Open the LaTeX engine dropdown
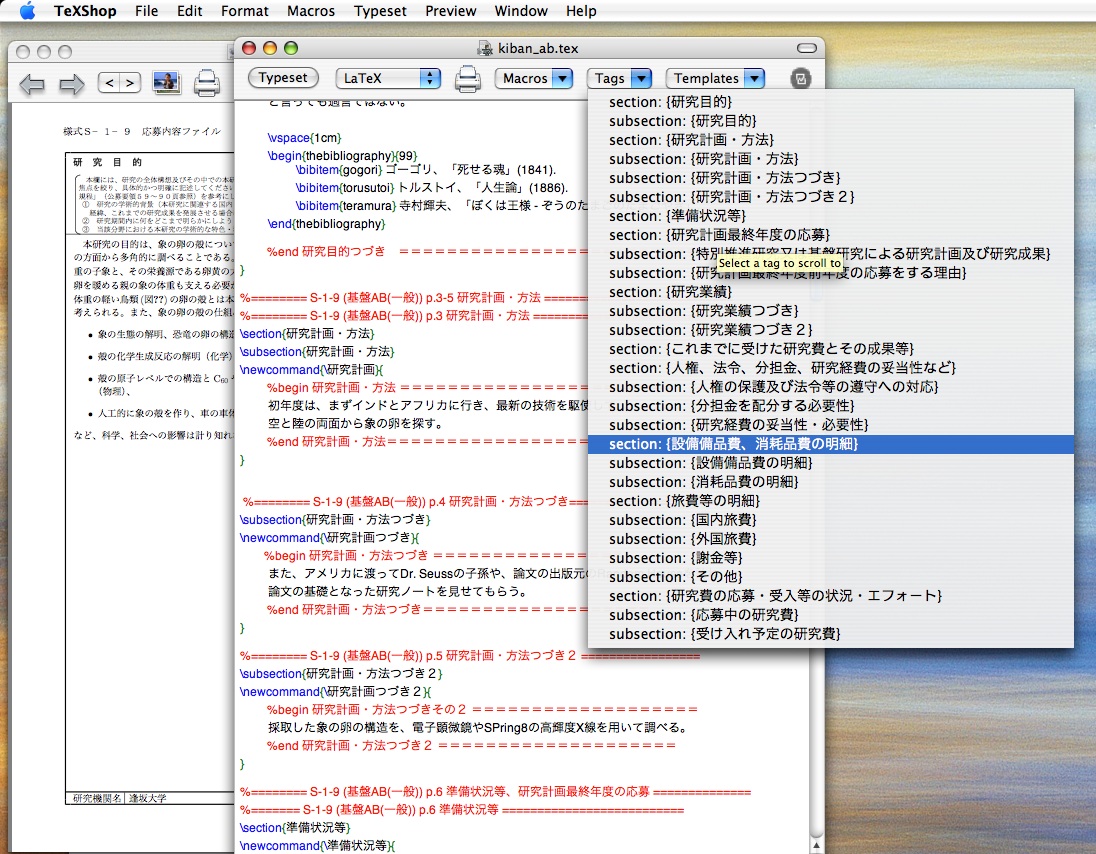 click(x=387, y=78)
